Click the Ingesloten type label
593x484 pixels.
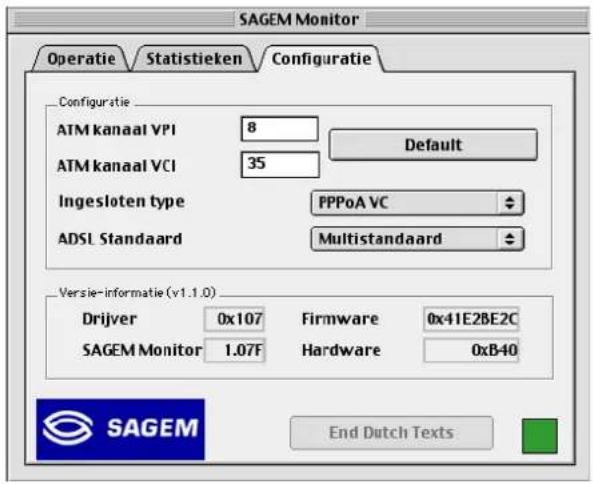coord(121,201)
